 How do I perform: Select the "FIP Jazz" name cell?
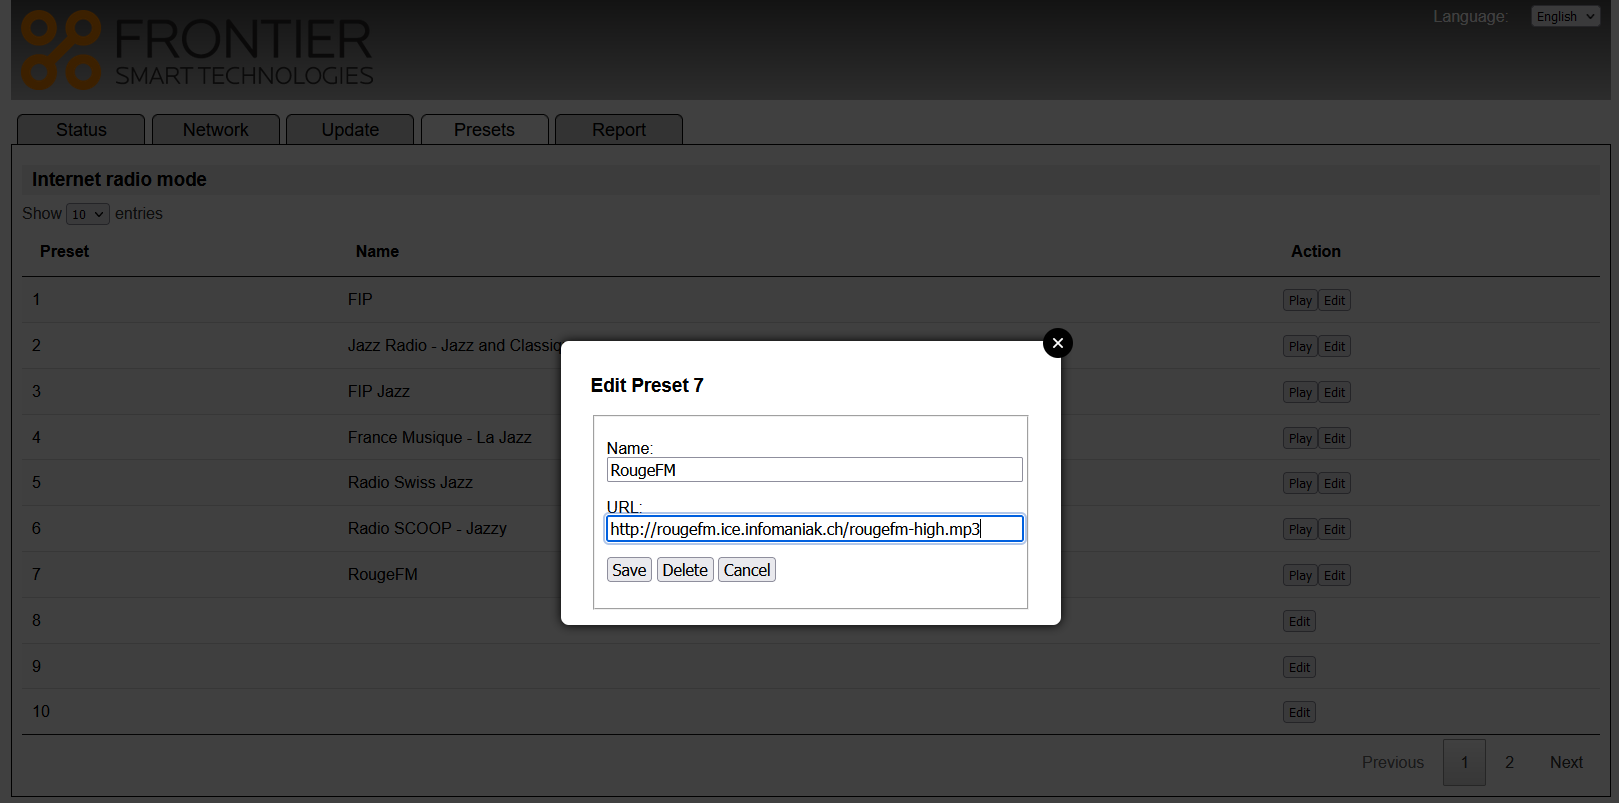379,392
